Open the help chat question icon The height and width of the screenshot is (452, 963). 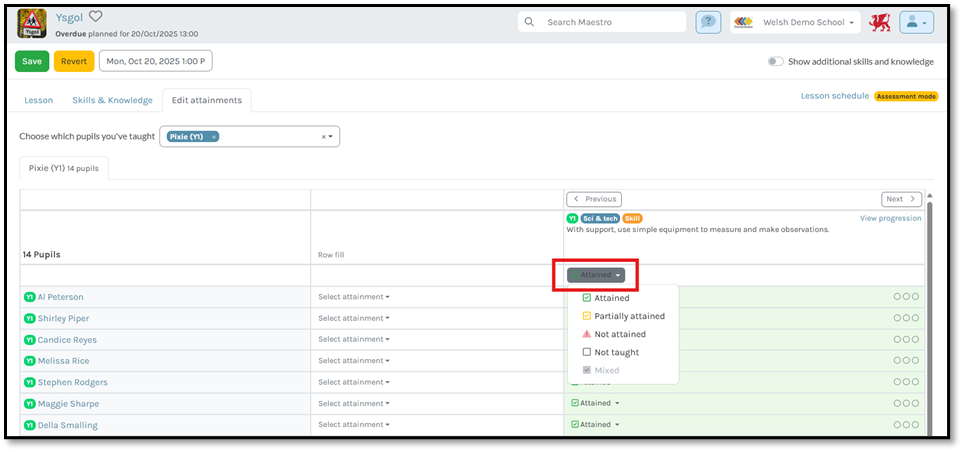pyautogui.click(x=708, y=22)
